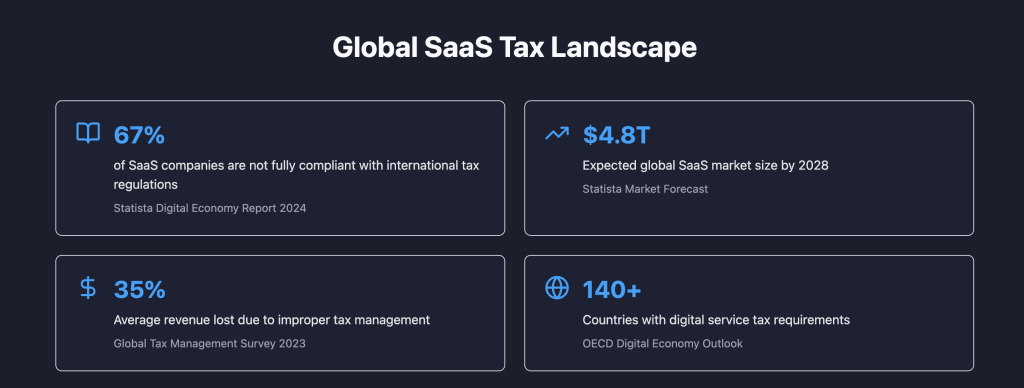This screenshot has height=388, width=1024.
Task: Click the text about SaaS companies not fully compliant
Action: coord(296,175)
